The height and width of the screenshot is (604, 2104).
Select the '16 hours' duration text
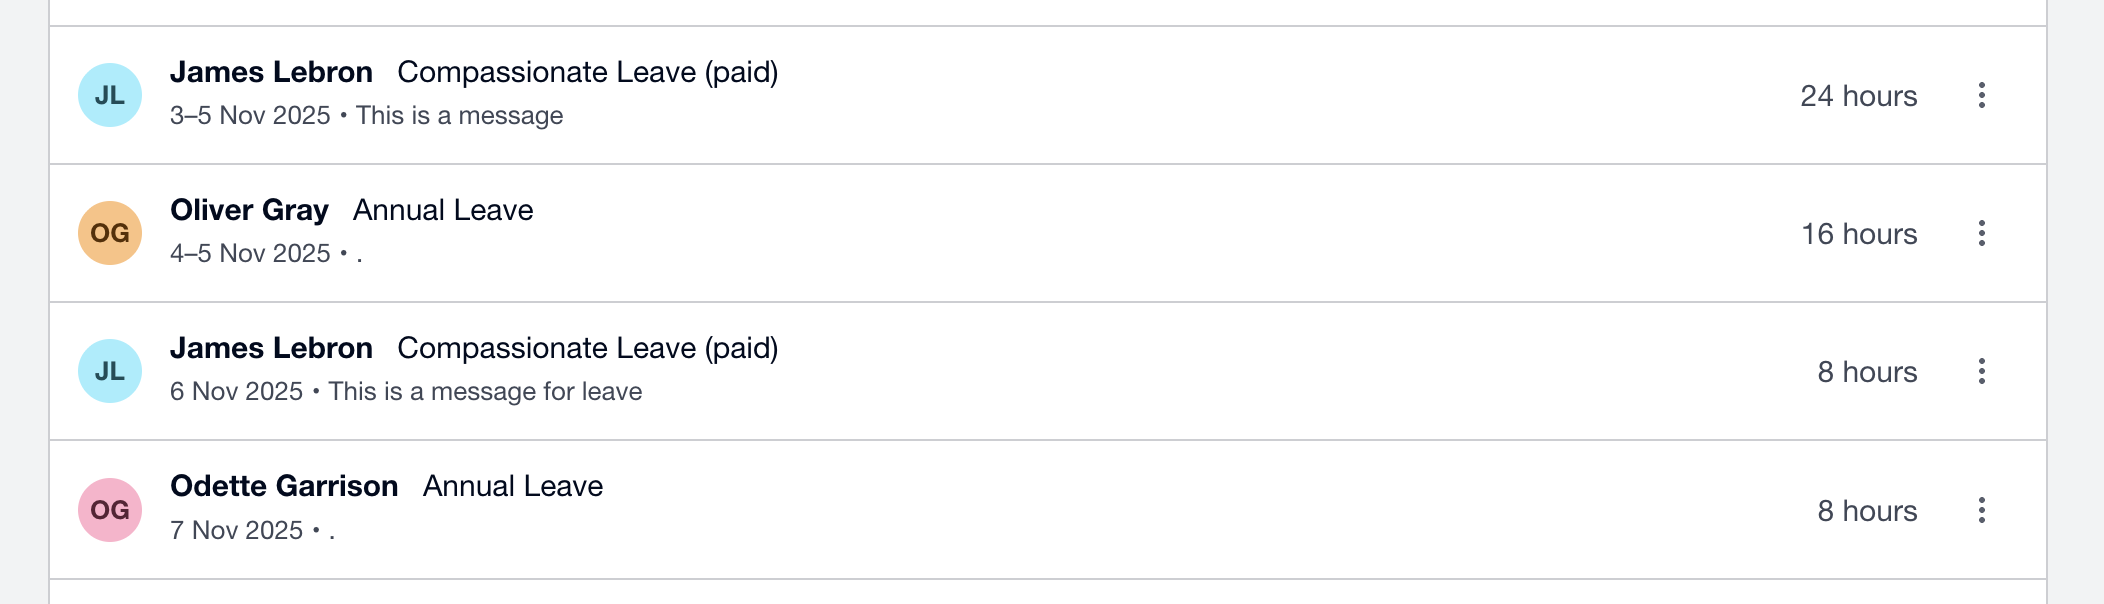point(1859,234)
